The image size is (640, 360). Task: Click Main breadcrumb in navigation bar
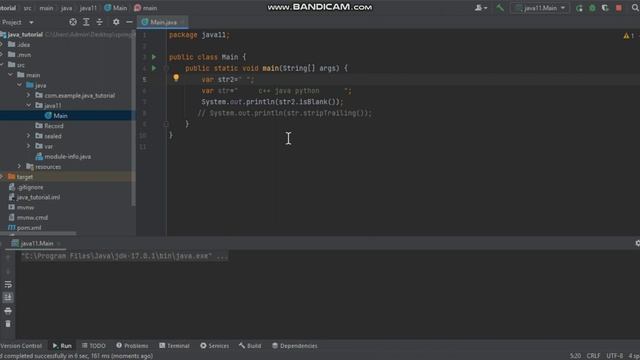pos(116,8)
